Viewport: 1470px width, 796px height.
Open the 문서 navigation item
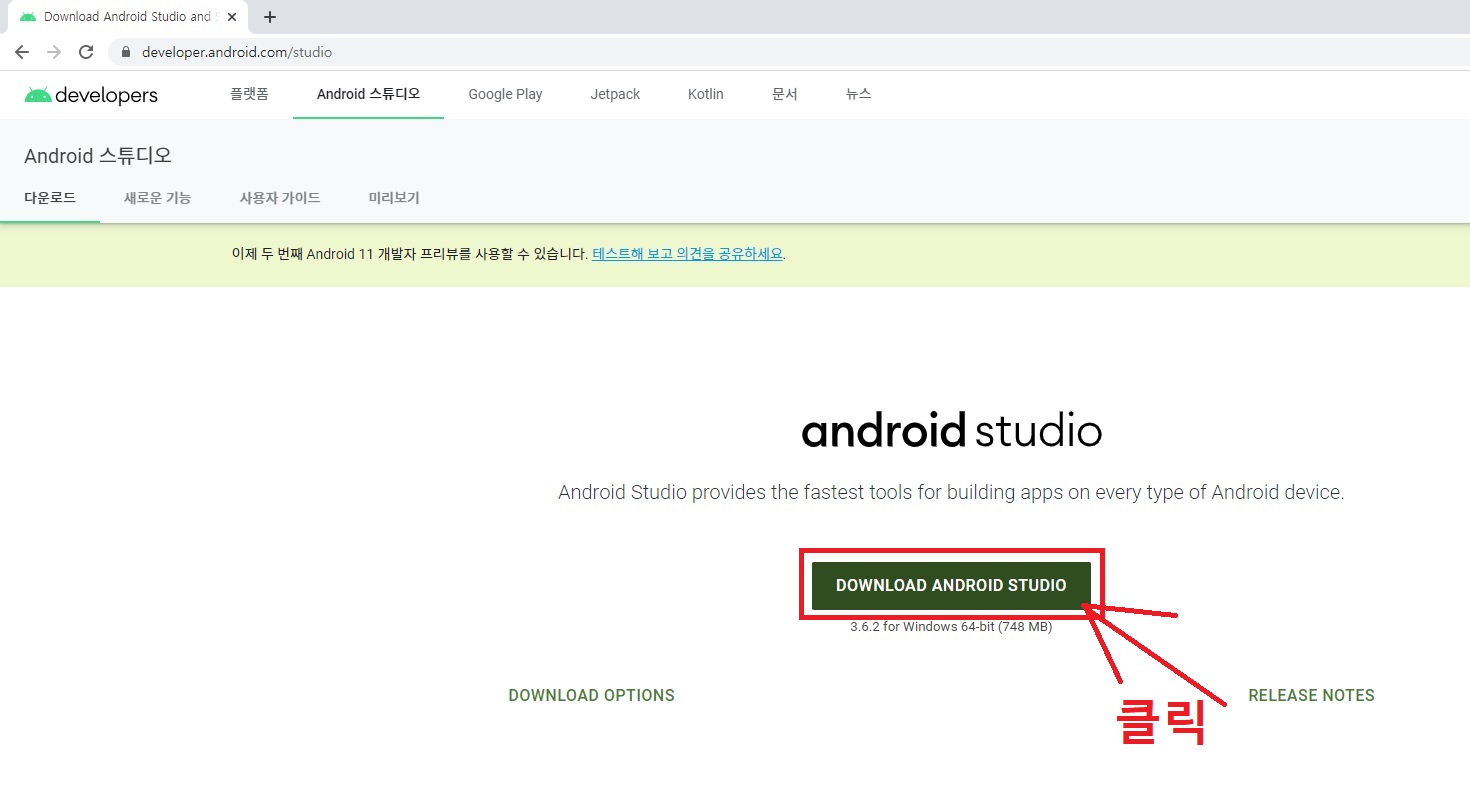coord(785,94)
